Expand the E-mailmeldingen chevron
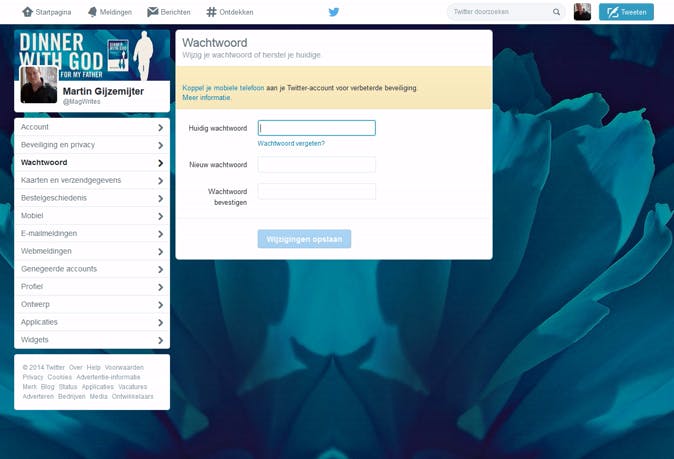674x459 pixels. (x=160, y=234)
